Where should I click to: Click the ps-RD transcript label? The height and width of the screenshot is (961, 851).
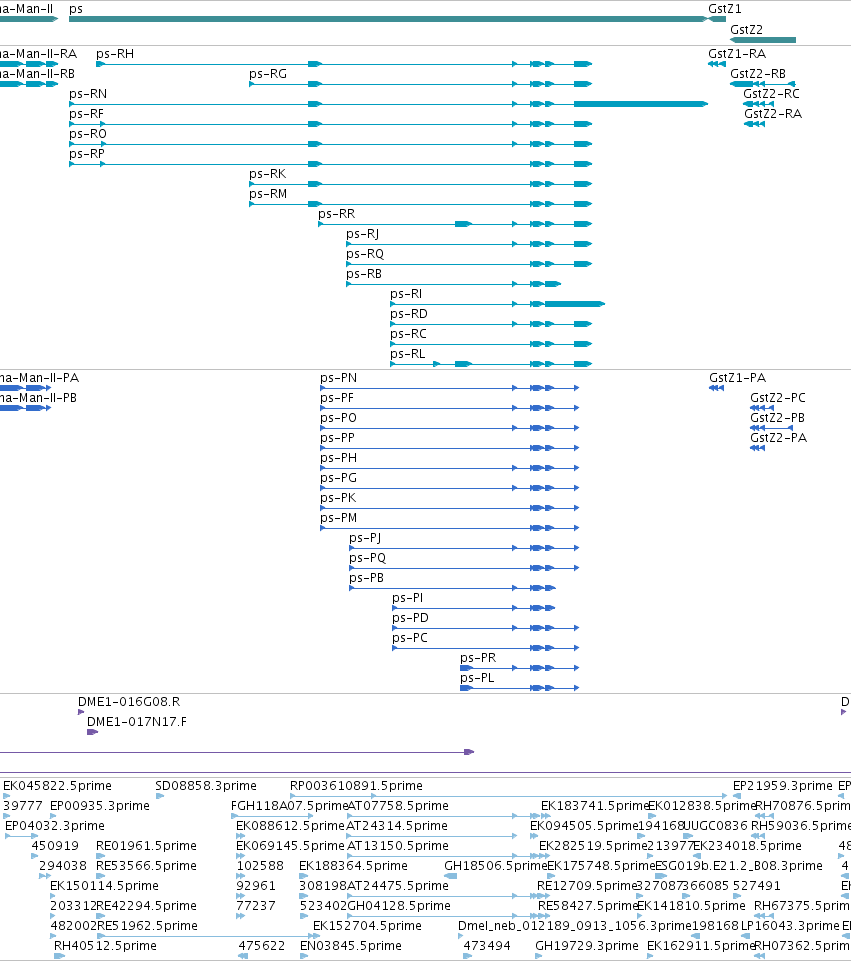pyautogui.click(x=409, y=314)
